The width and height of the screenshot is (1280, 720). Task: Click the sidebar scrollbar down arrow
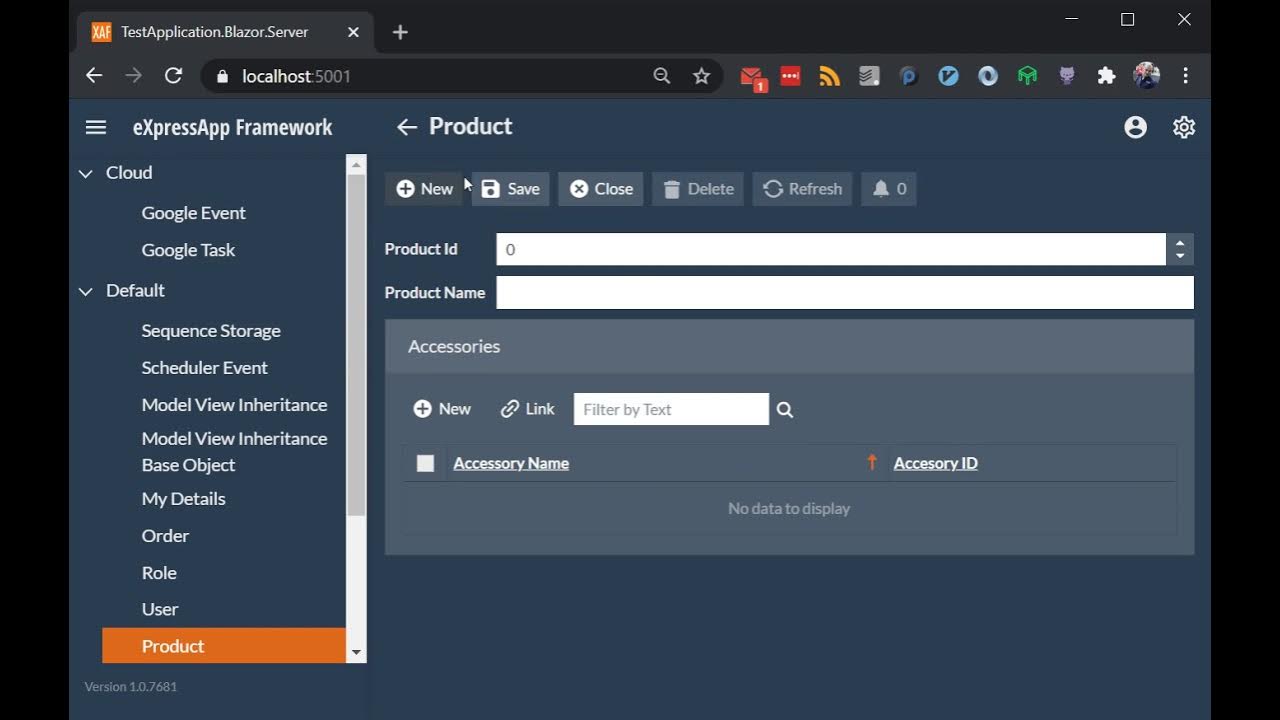(x=356, y=652)
